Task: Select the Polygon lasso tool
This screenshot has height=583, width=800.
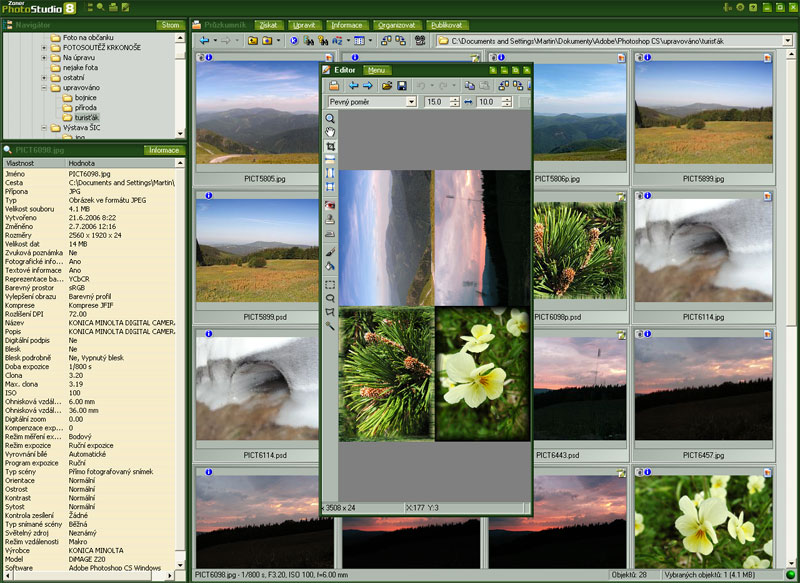Action: click(x=330, y=312)
